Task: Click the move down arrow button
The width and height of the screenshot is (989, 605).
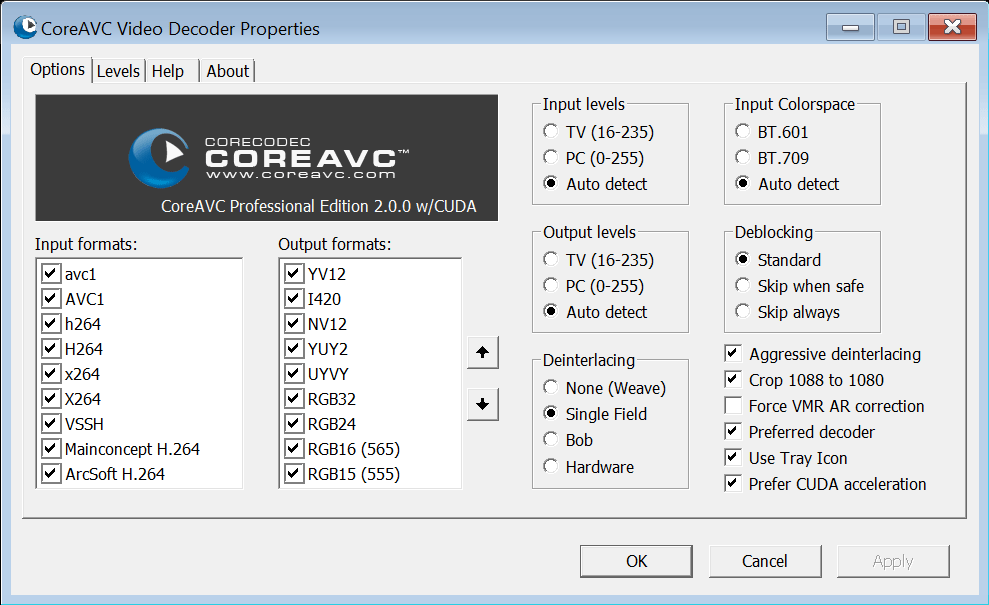Action: pos(482,404)
